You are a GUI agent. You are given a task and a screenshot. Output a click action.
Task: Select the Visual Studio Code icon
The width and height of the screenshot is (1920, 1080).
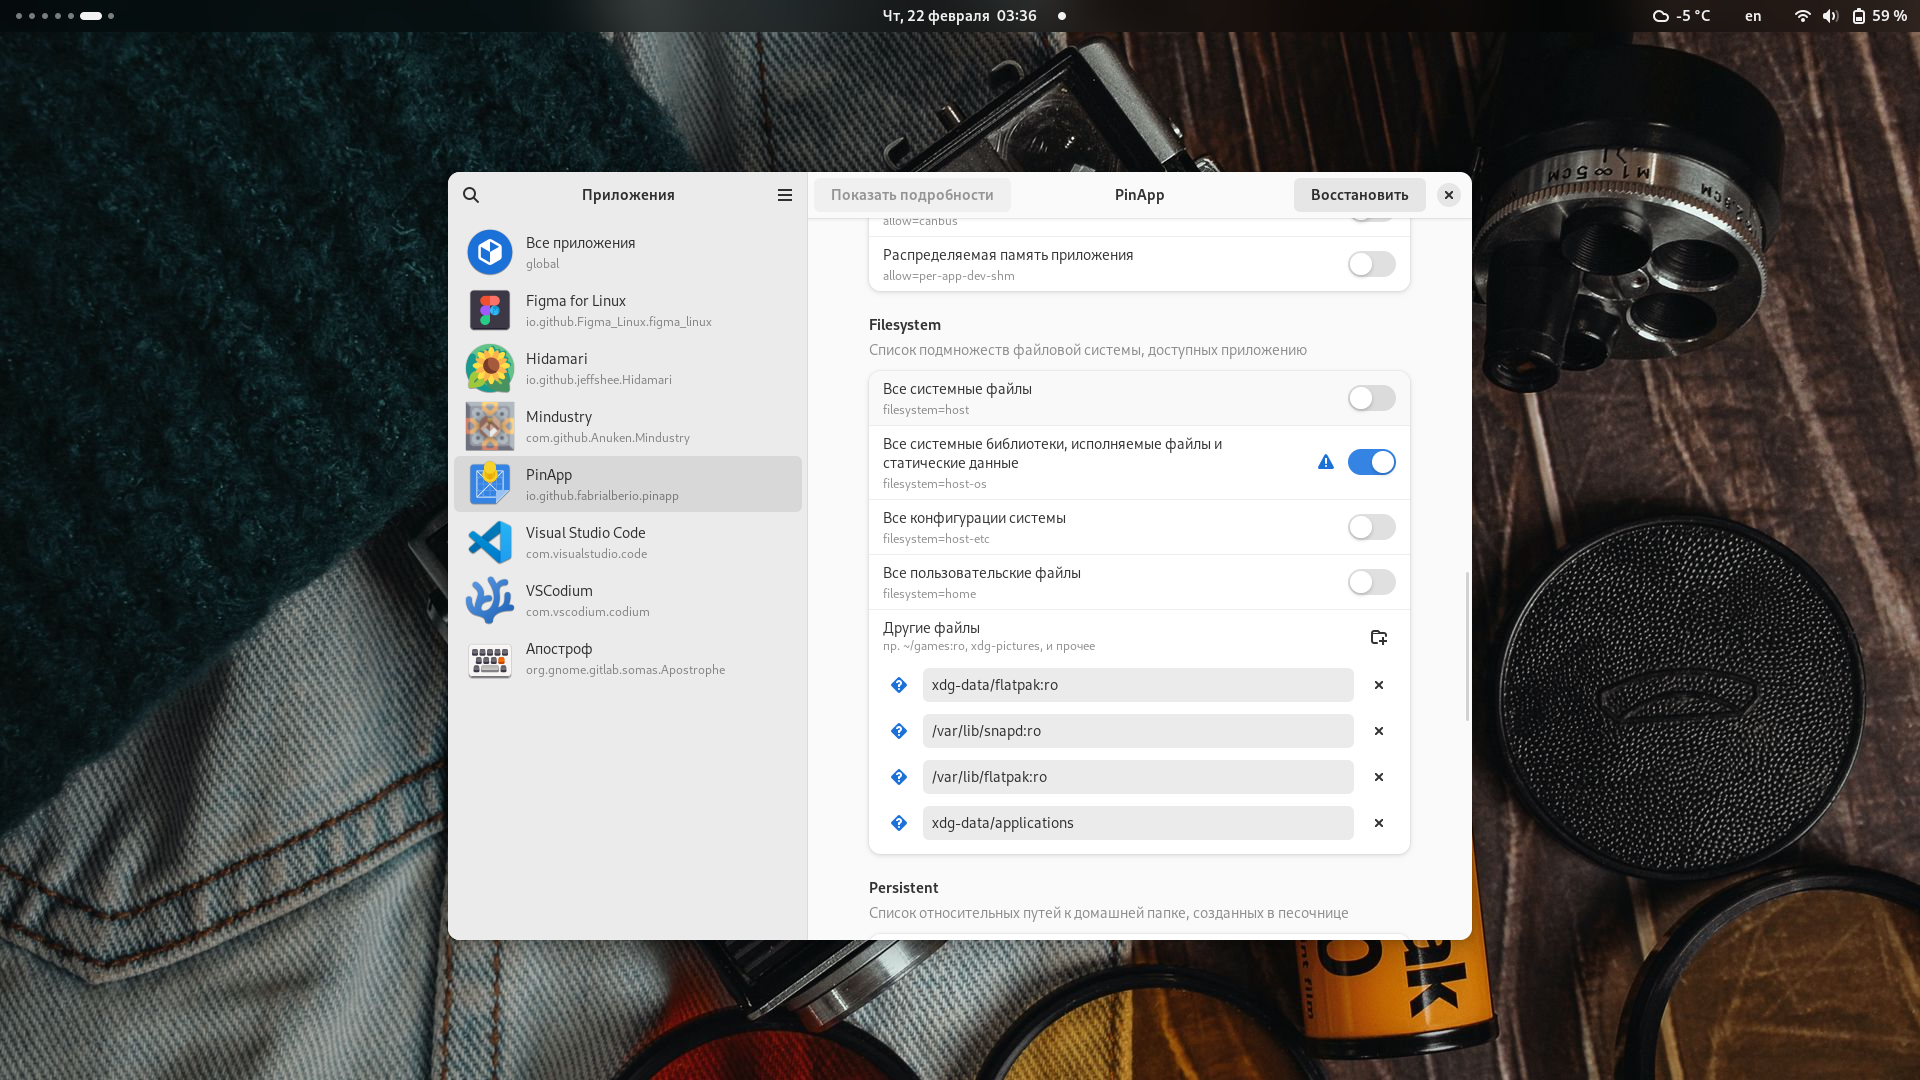point(490,542)
